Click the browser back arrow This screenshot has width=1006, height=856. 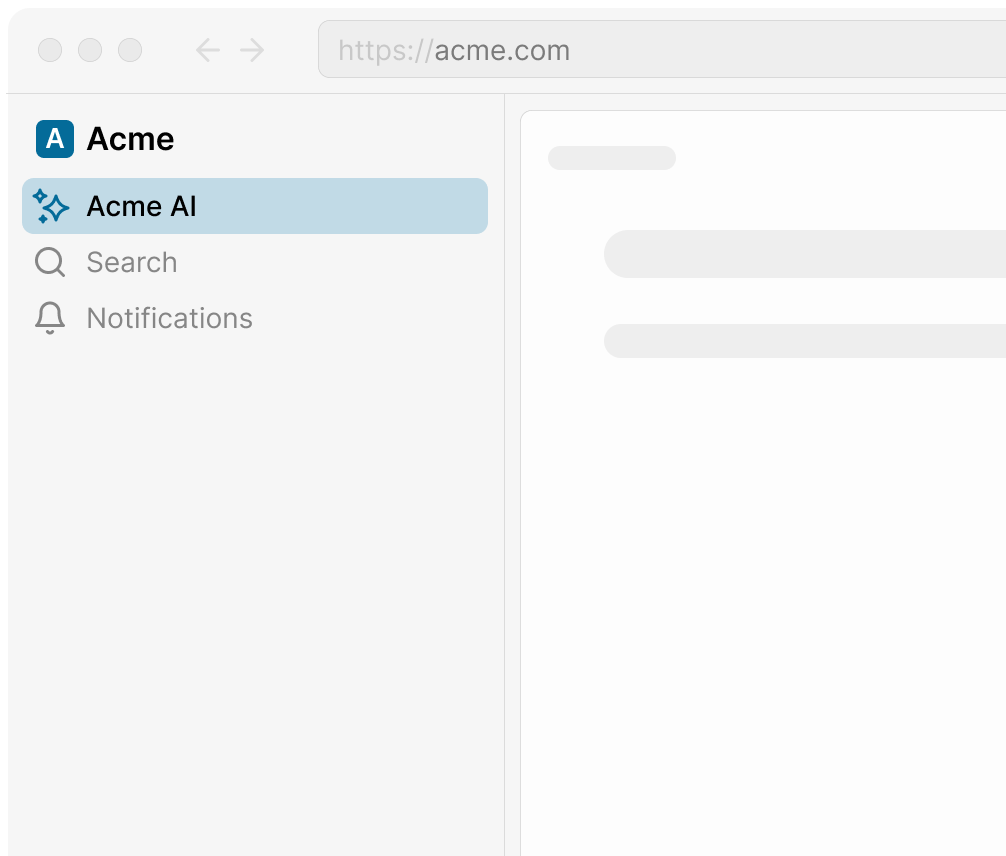tap(207, 50)
